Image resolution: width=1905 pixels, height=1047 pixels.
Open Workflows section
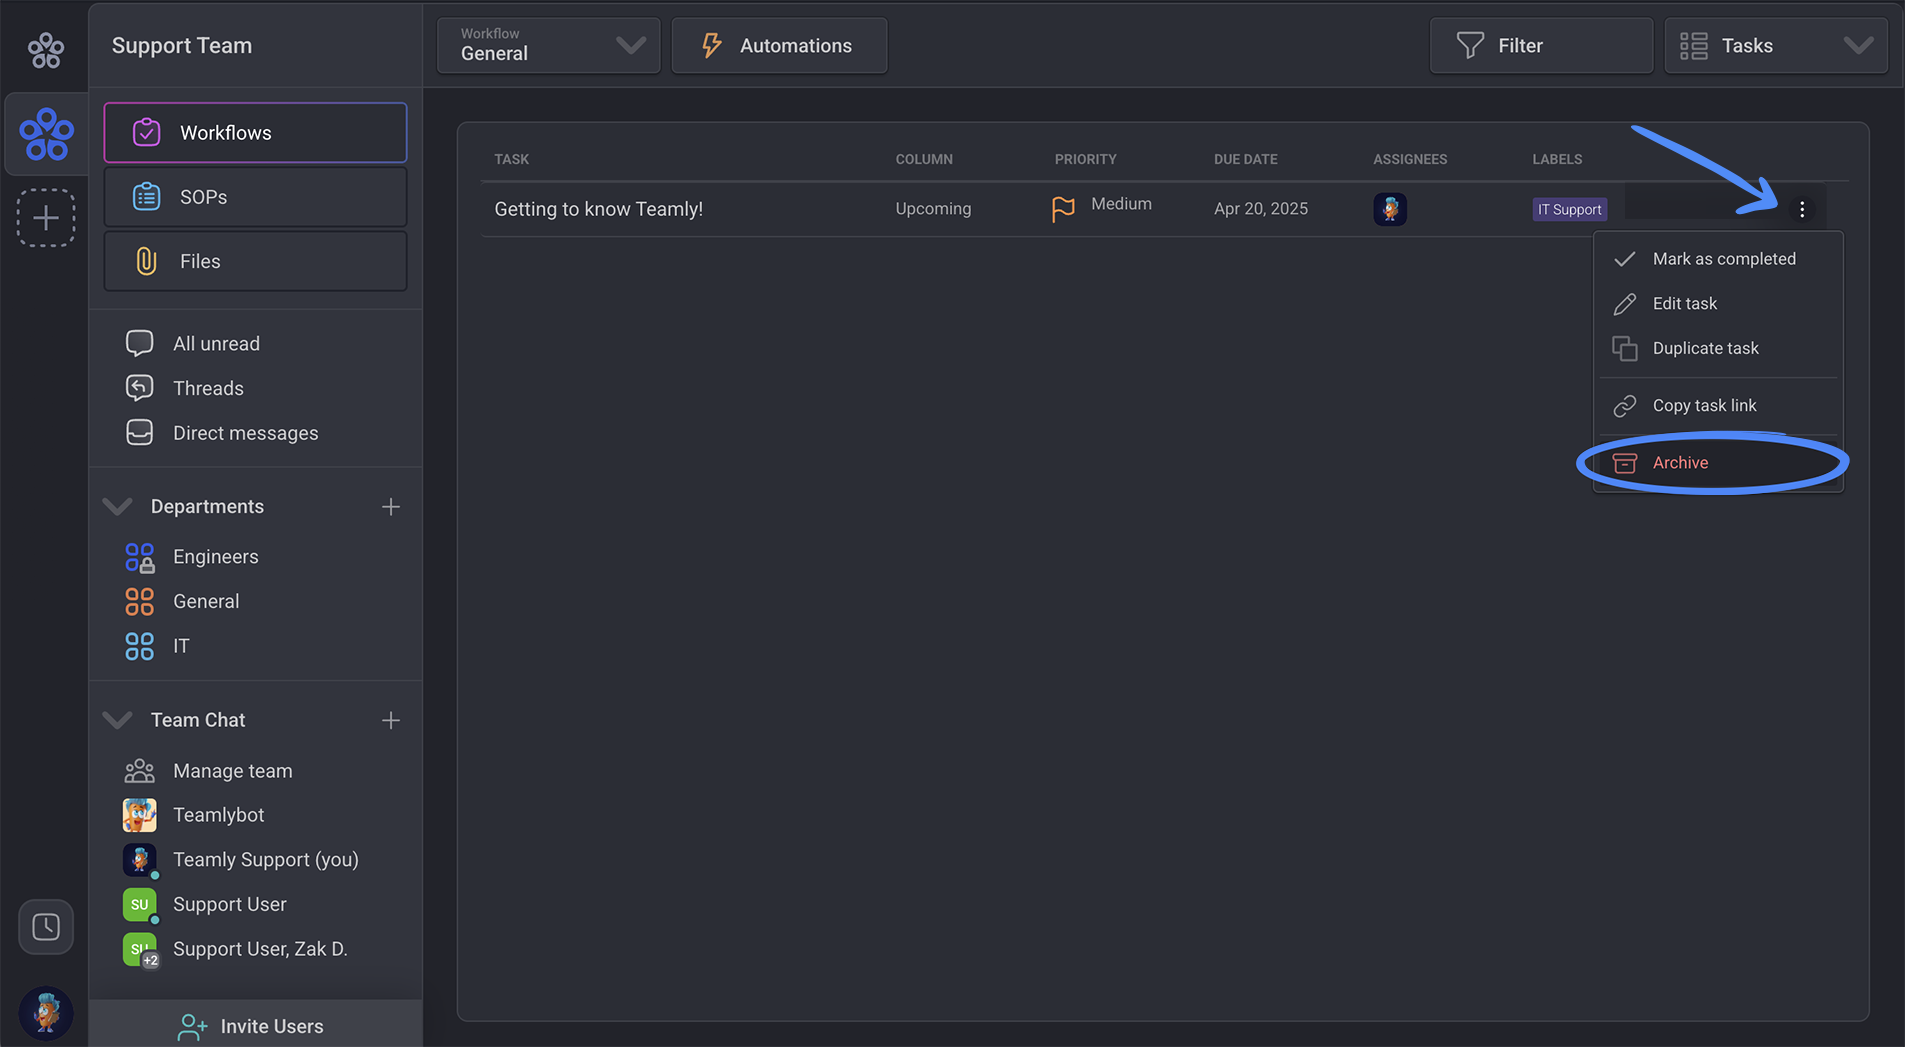255,132
